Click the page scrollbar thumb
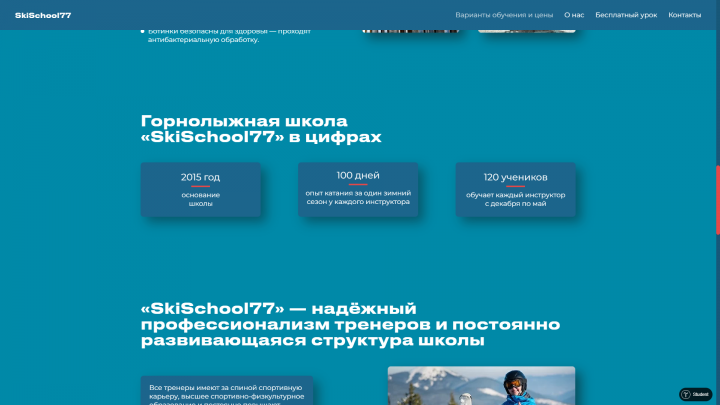The image size is (720, 405). tap(718, 200)
